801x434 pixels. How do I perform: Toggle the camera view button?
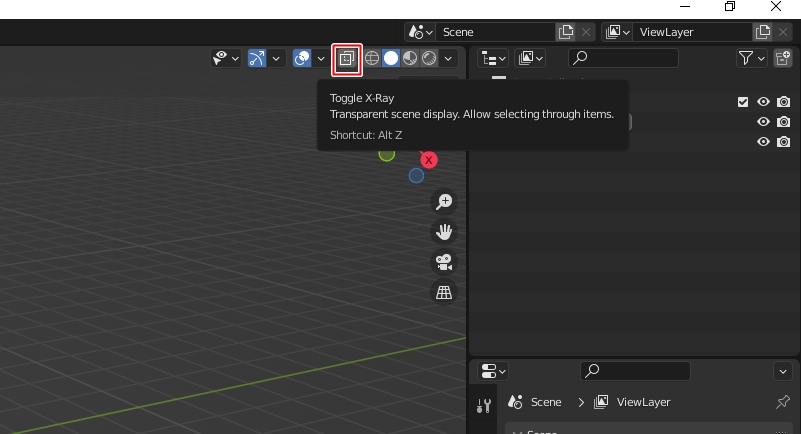point(444,262)
